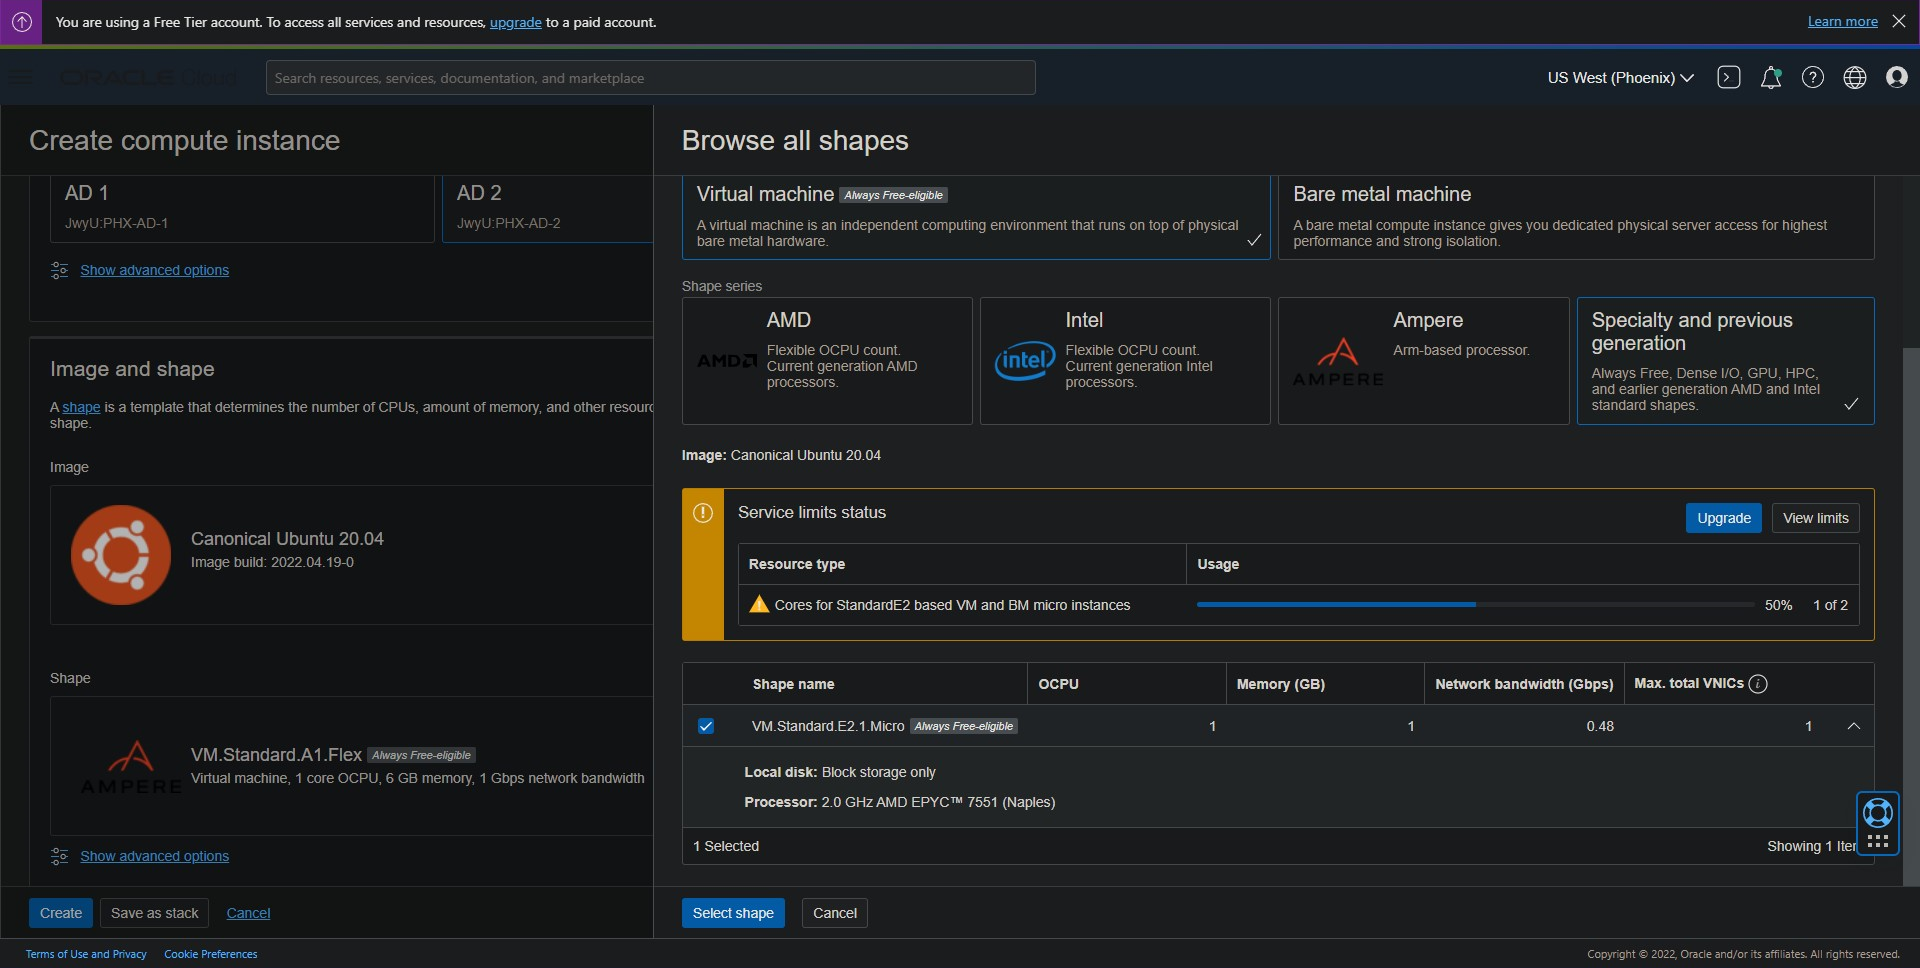Screen dimensions: 1920x968
Task: Click the Shape name column header
Action: pos(793,684)
